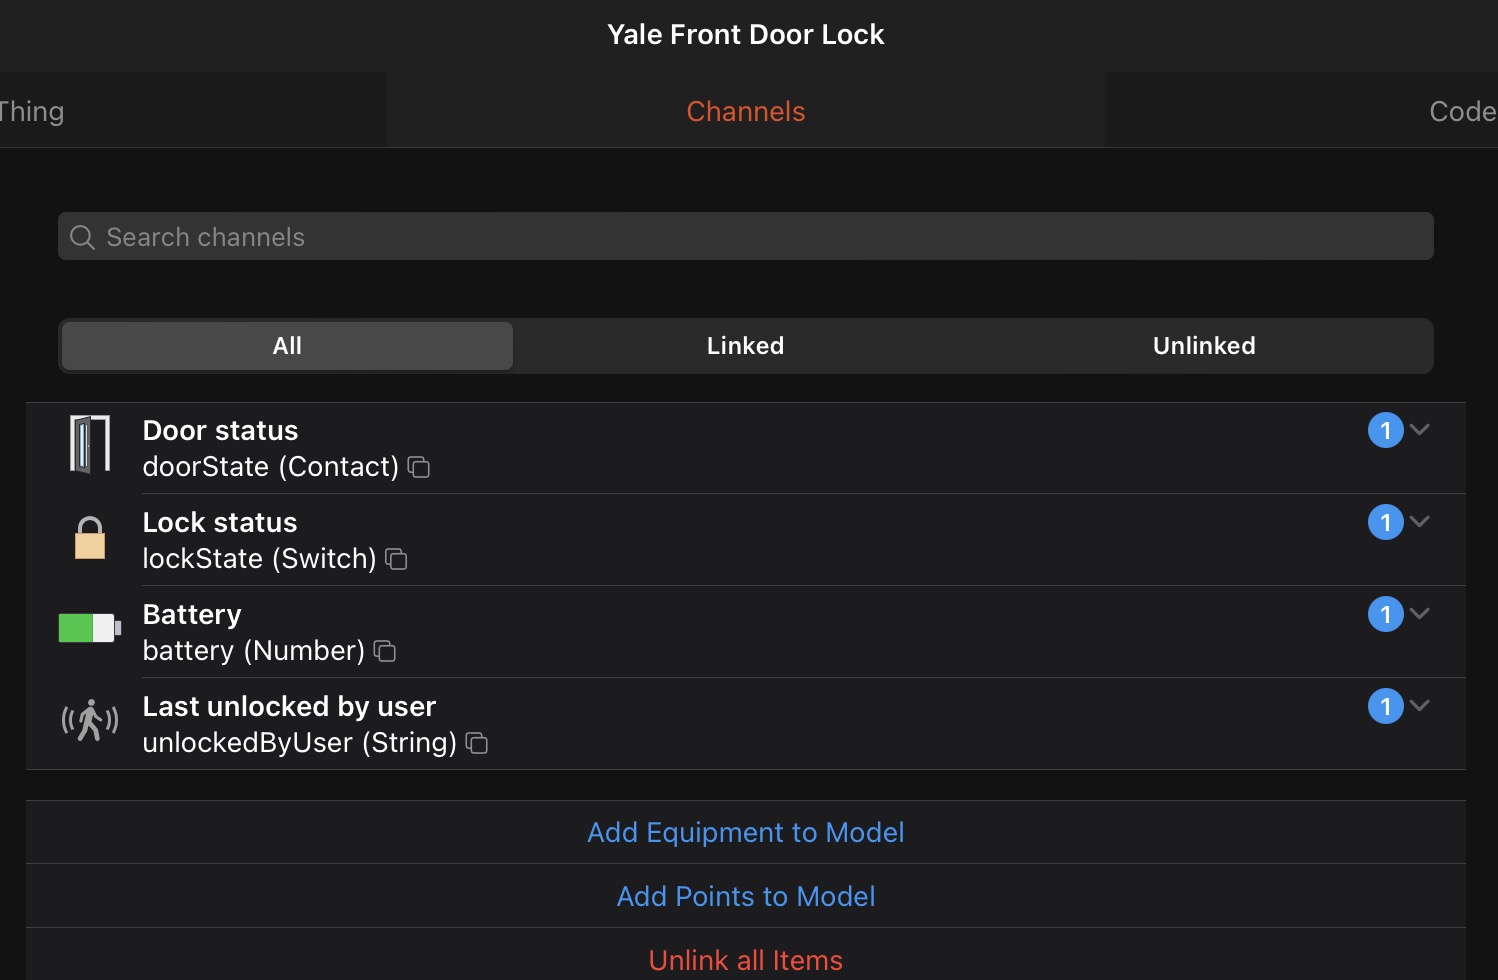Copy the lockState channel ID

(x=397, y=559)
